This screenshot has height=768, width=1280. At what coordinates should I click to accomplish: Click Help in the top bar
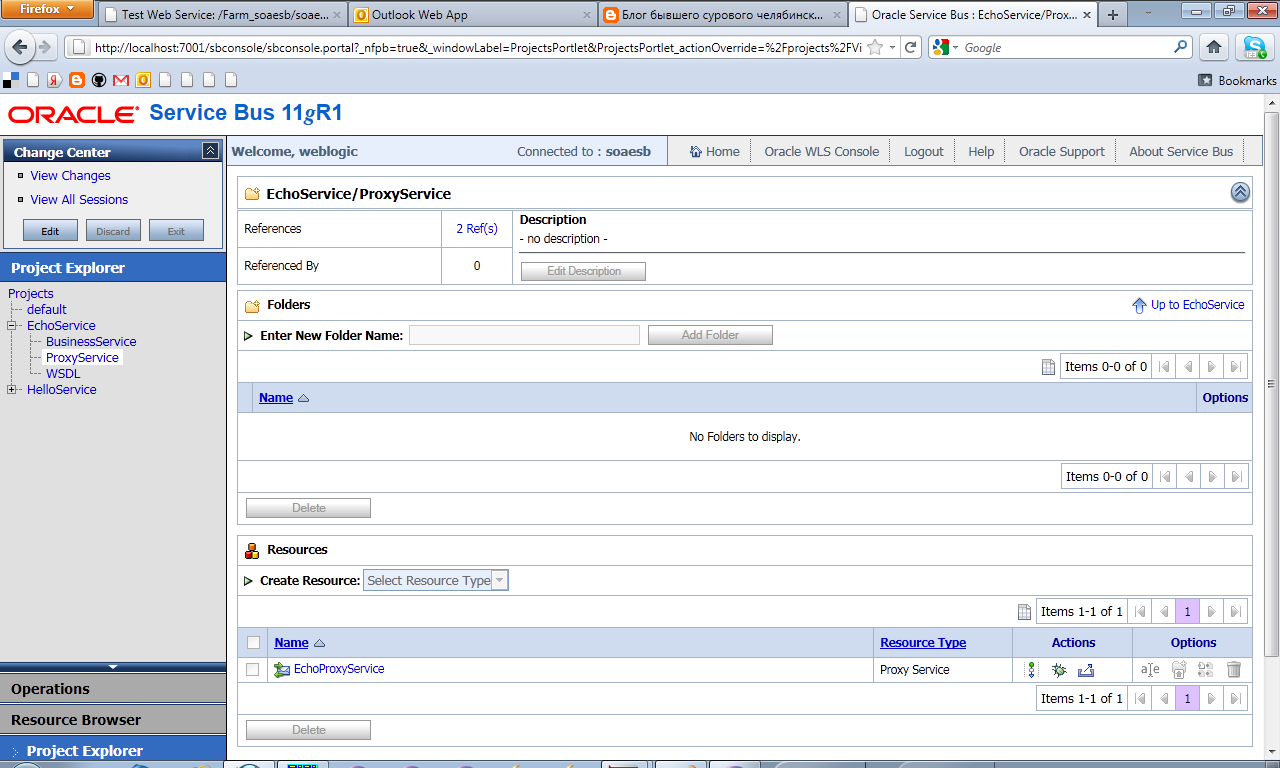pyautogui.click(x=981, y=152)
